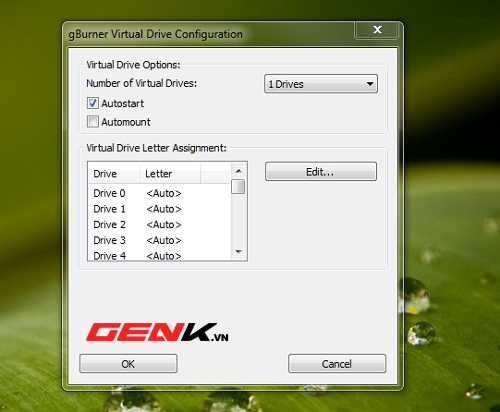
Task: Toggle the Automount checkbox
Action: coord(93,122)
